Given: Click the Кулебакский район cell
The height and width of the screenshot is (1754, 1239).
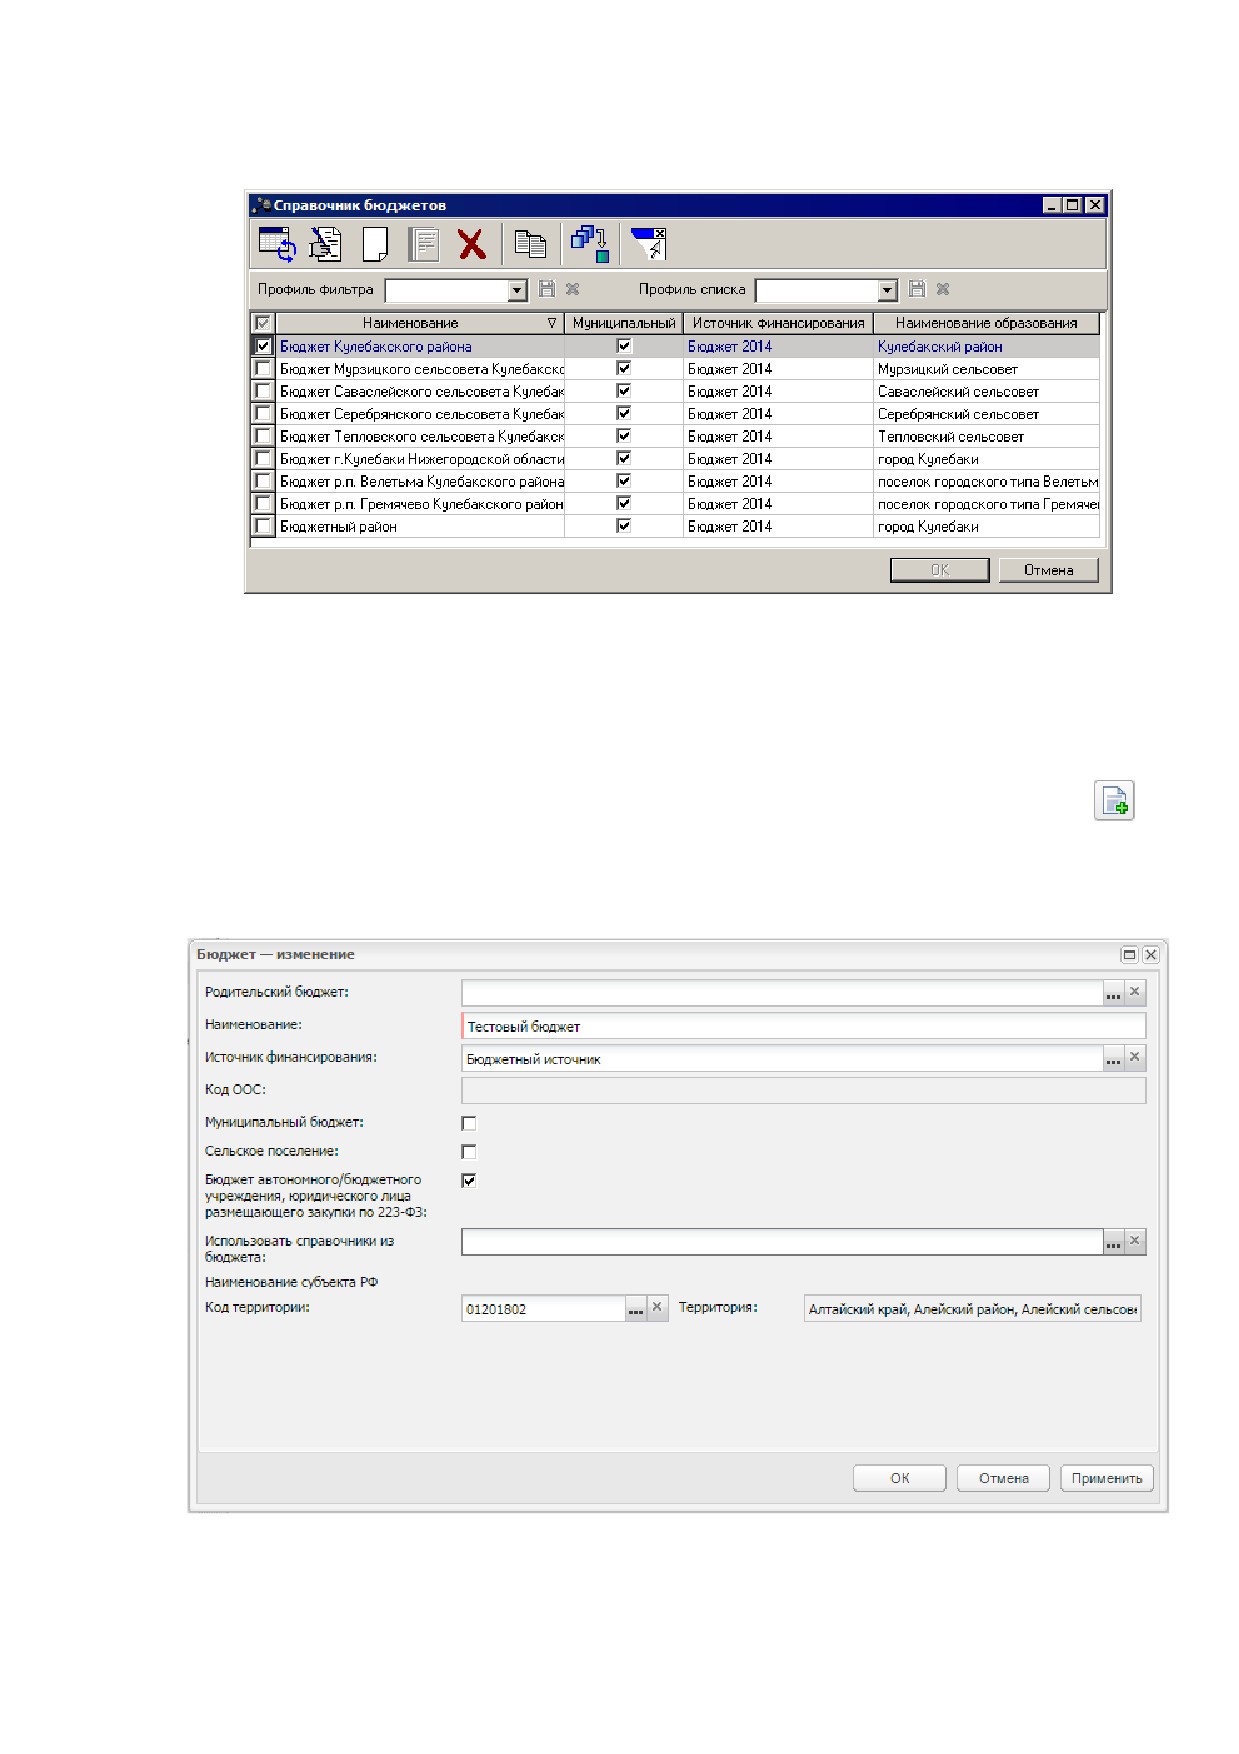Looking at the screenshot, I should 986,346.
